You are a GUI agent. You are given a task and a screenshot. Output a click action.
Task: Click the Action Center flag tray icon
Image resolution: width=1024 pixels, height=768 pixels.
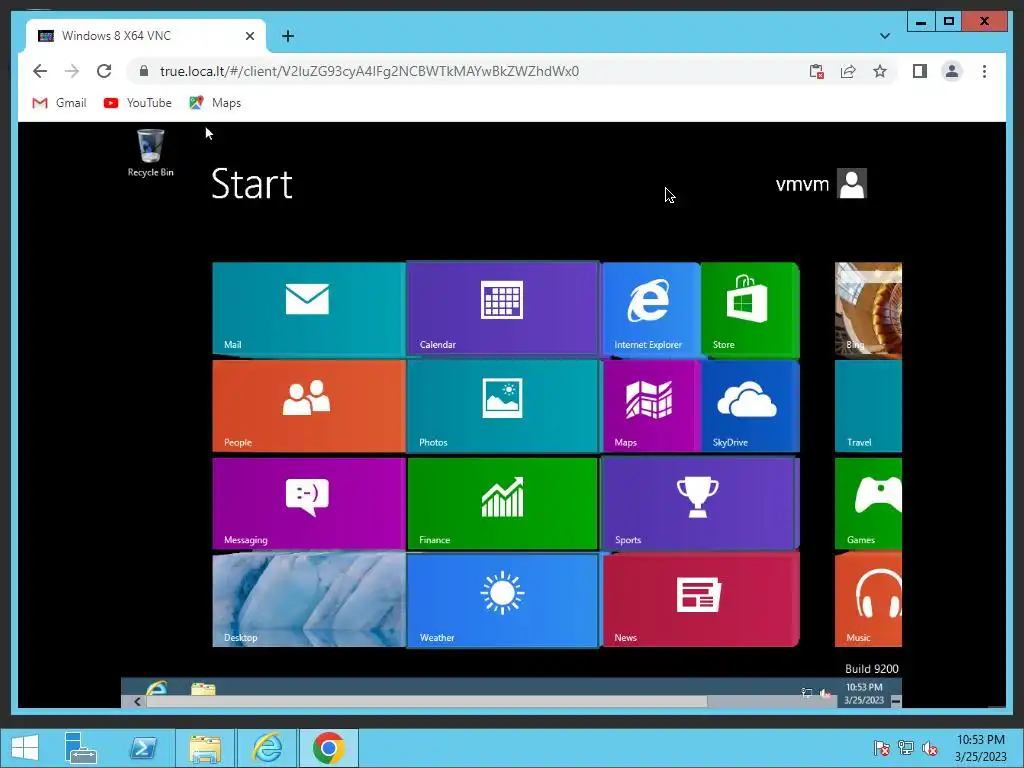coord(881,748)
